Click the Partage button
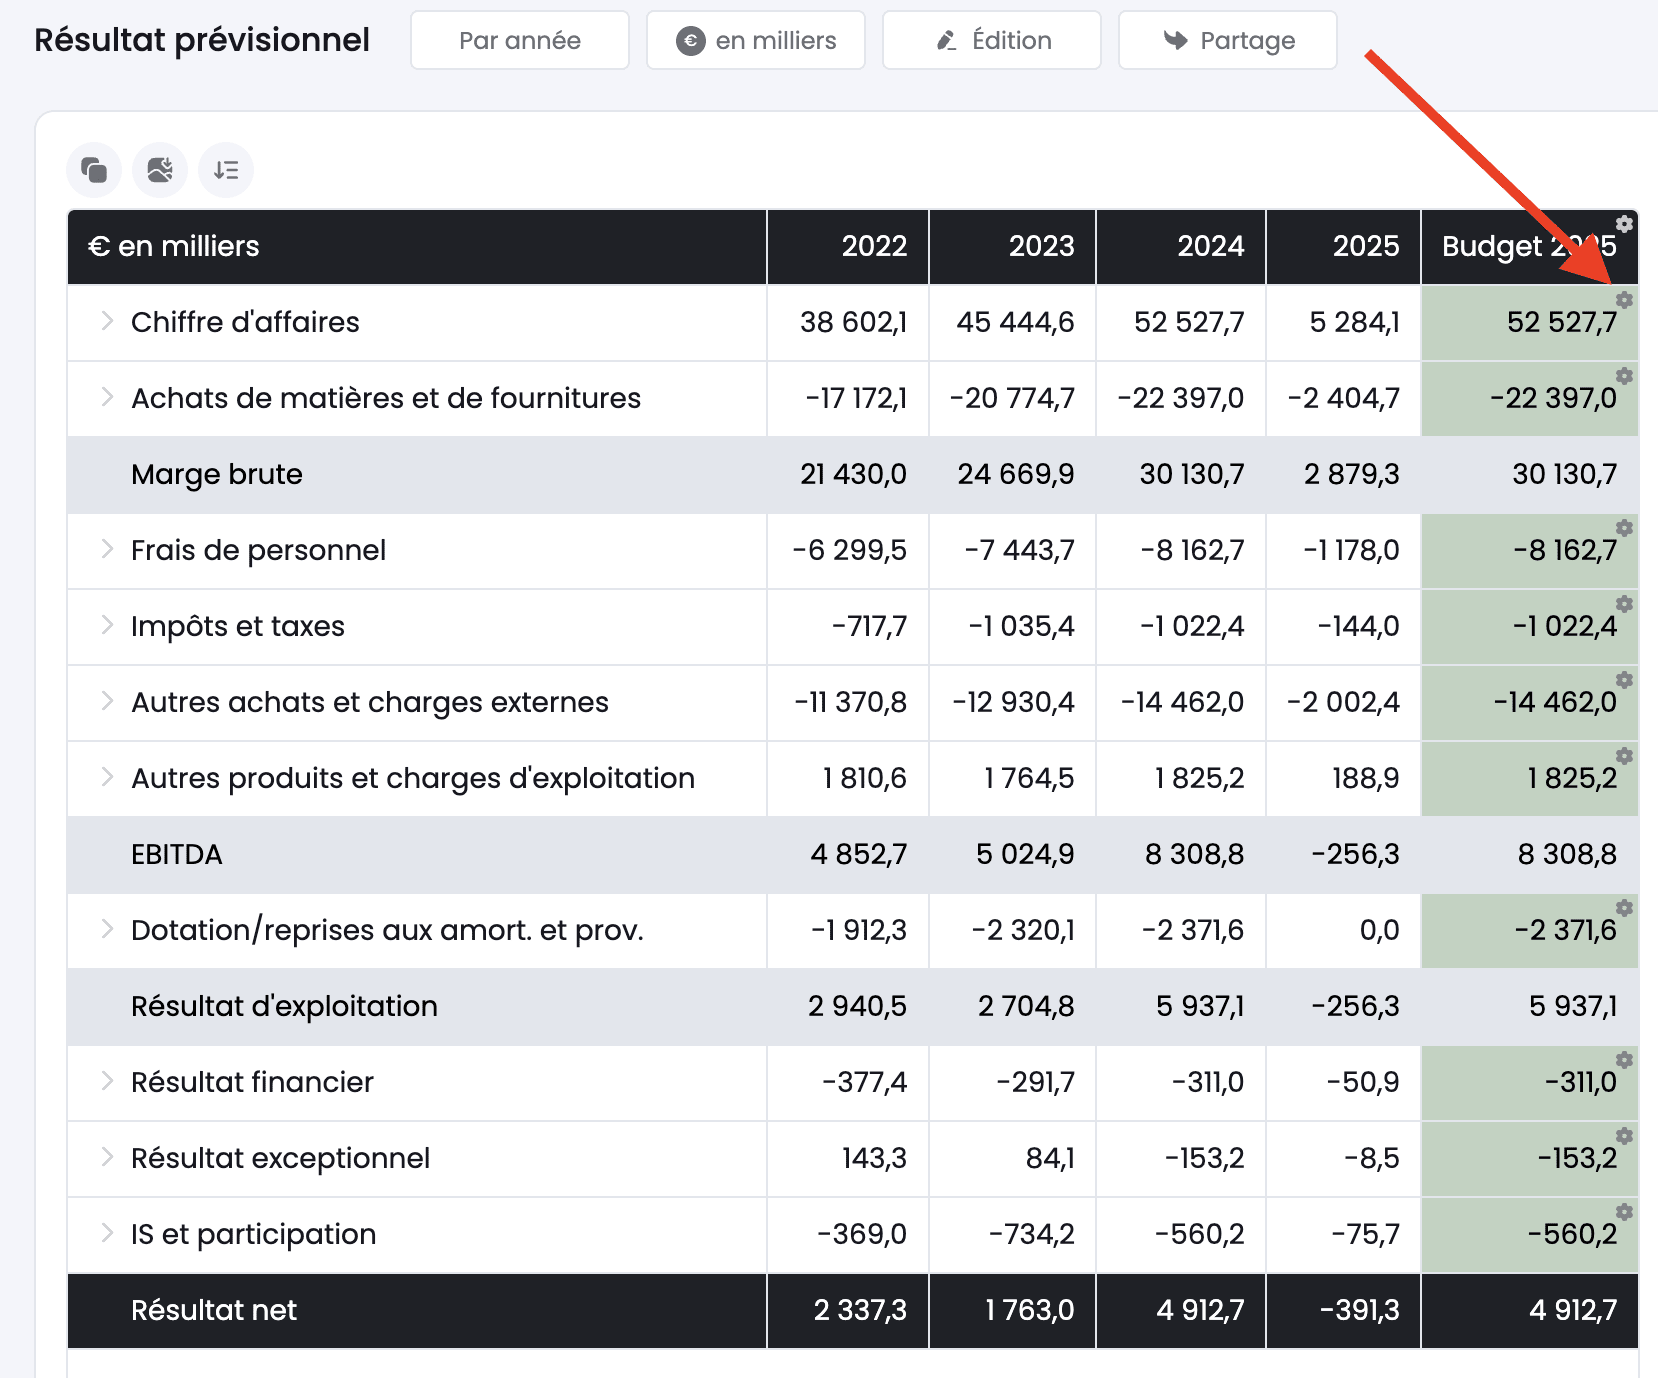The width and height of the screenshot is (1658, 1378). click(x=1228, y=40)
